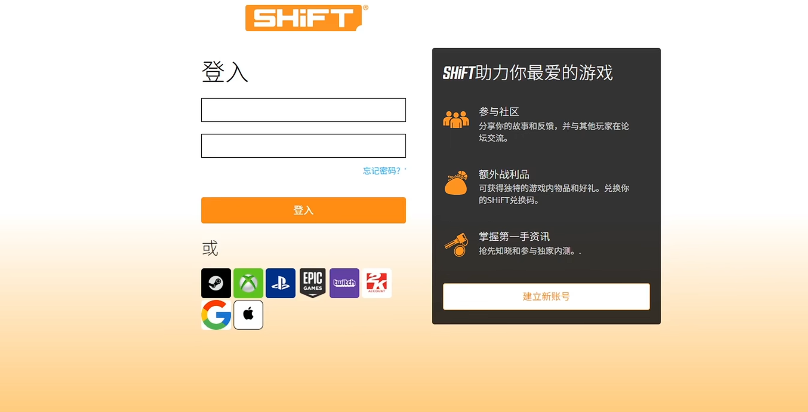The image size is (808, 412).
Task: Click the 或 text above social icons
Action: tap(210, 248)
